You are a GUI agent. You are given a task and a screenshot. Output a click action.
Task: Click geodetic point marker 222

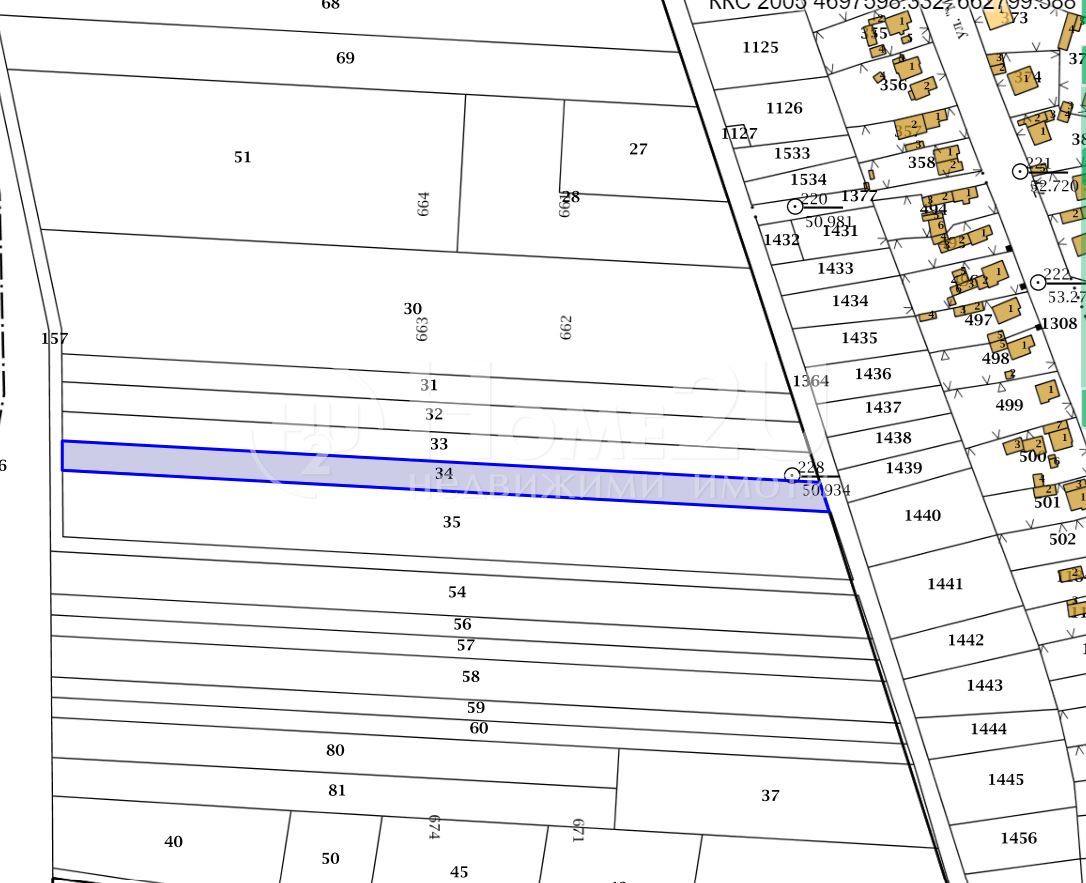click(x=1038, y=282)
